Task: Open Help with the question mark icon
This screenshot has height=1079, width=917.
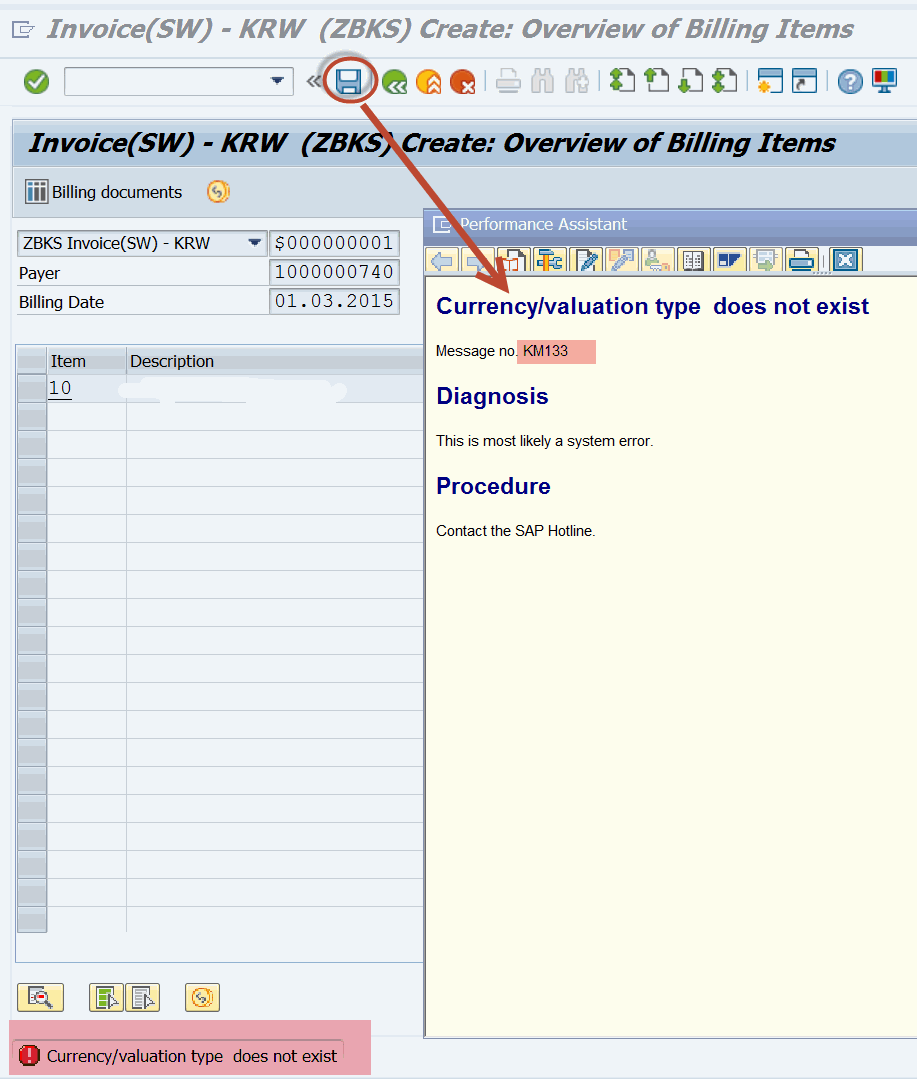Action: pyautogui.click(x=849, y=81)
